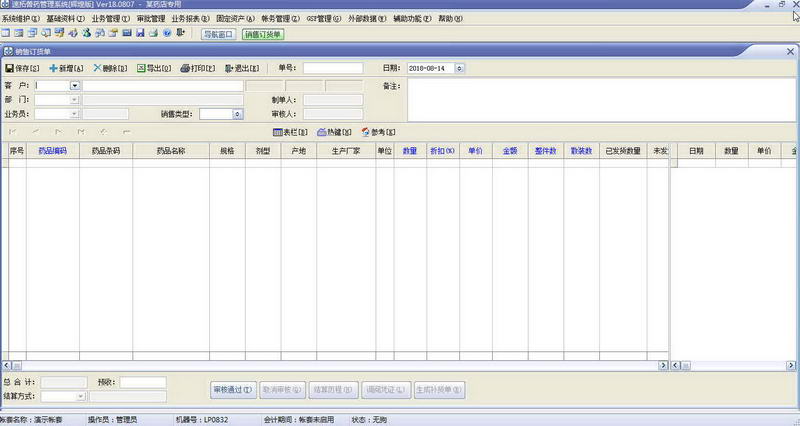Screen dimensions: 800x426
Task: Open the 客户 dropdown arrow
Action: pos(75,86)
